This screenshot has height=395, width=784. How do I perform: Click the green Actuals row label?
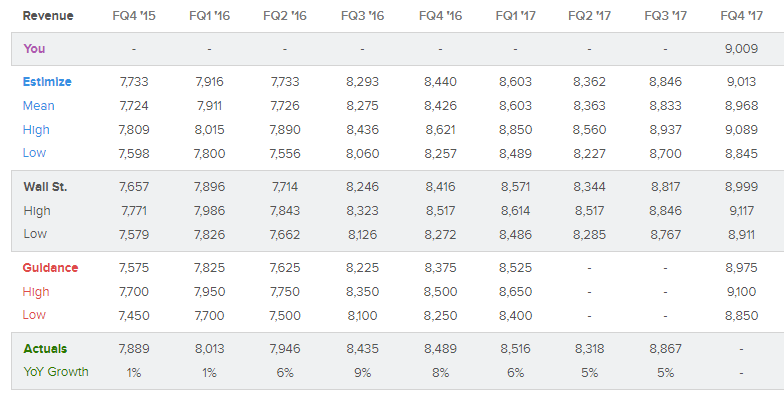pos(45,348)
